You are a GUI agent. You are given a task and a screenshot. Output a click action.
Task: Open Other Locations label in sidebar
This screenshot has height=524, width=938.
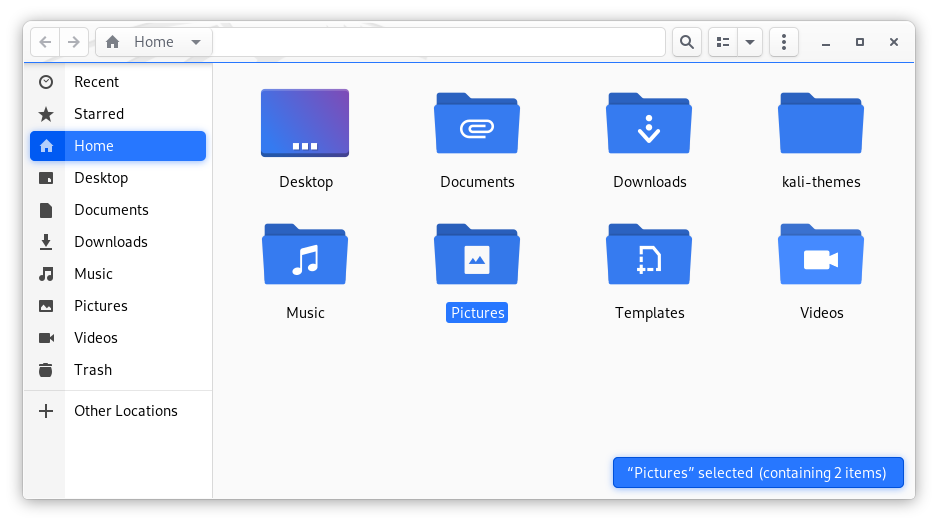click(126, 411)
